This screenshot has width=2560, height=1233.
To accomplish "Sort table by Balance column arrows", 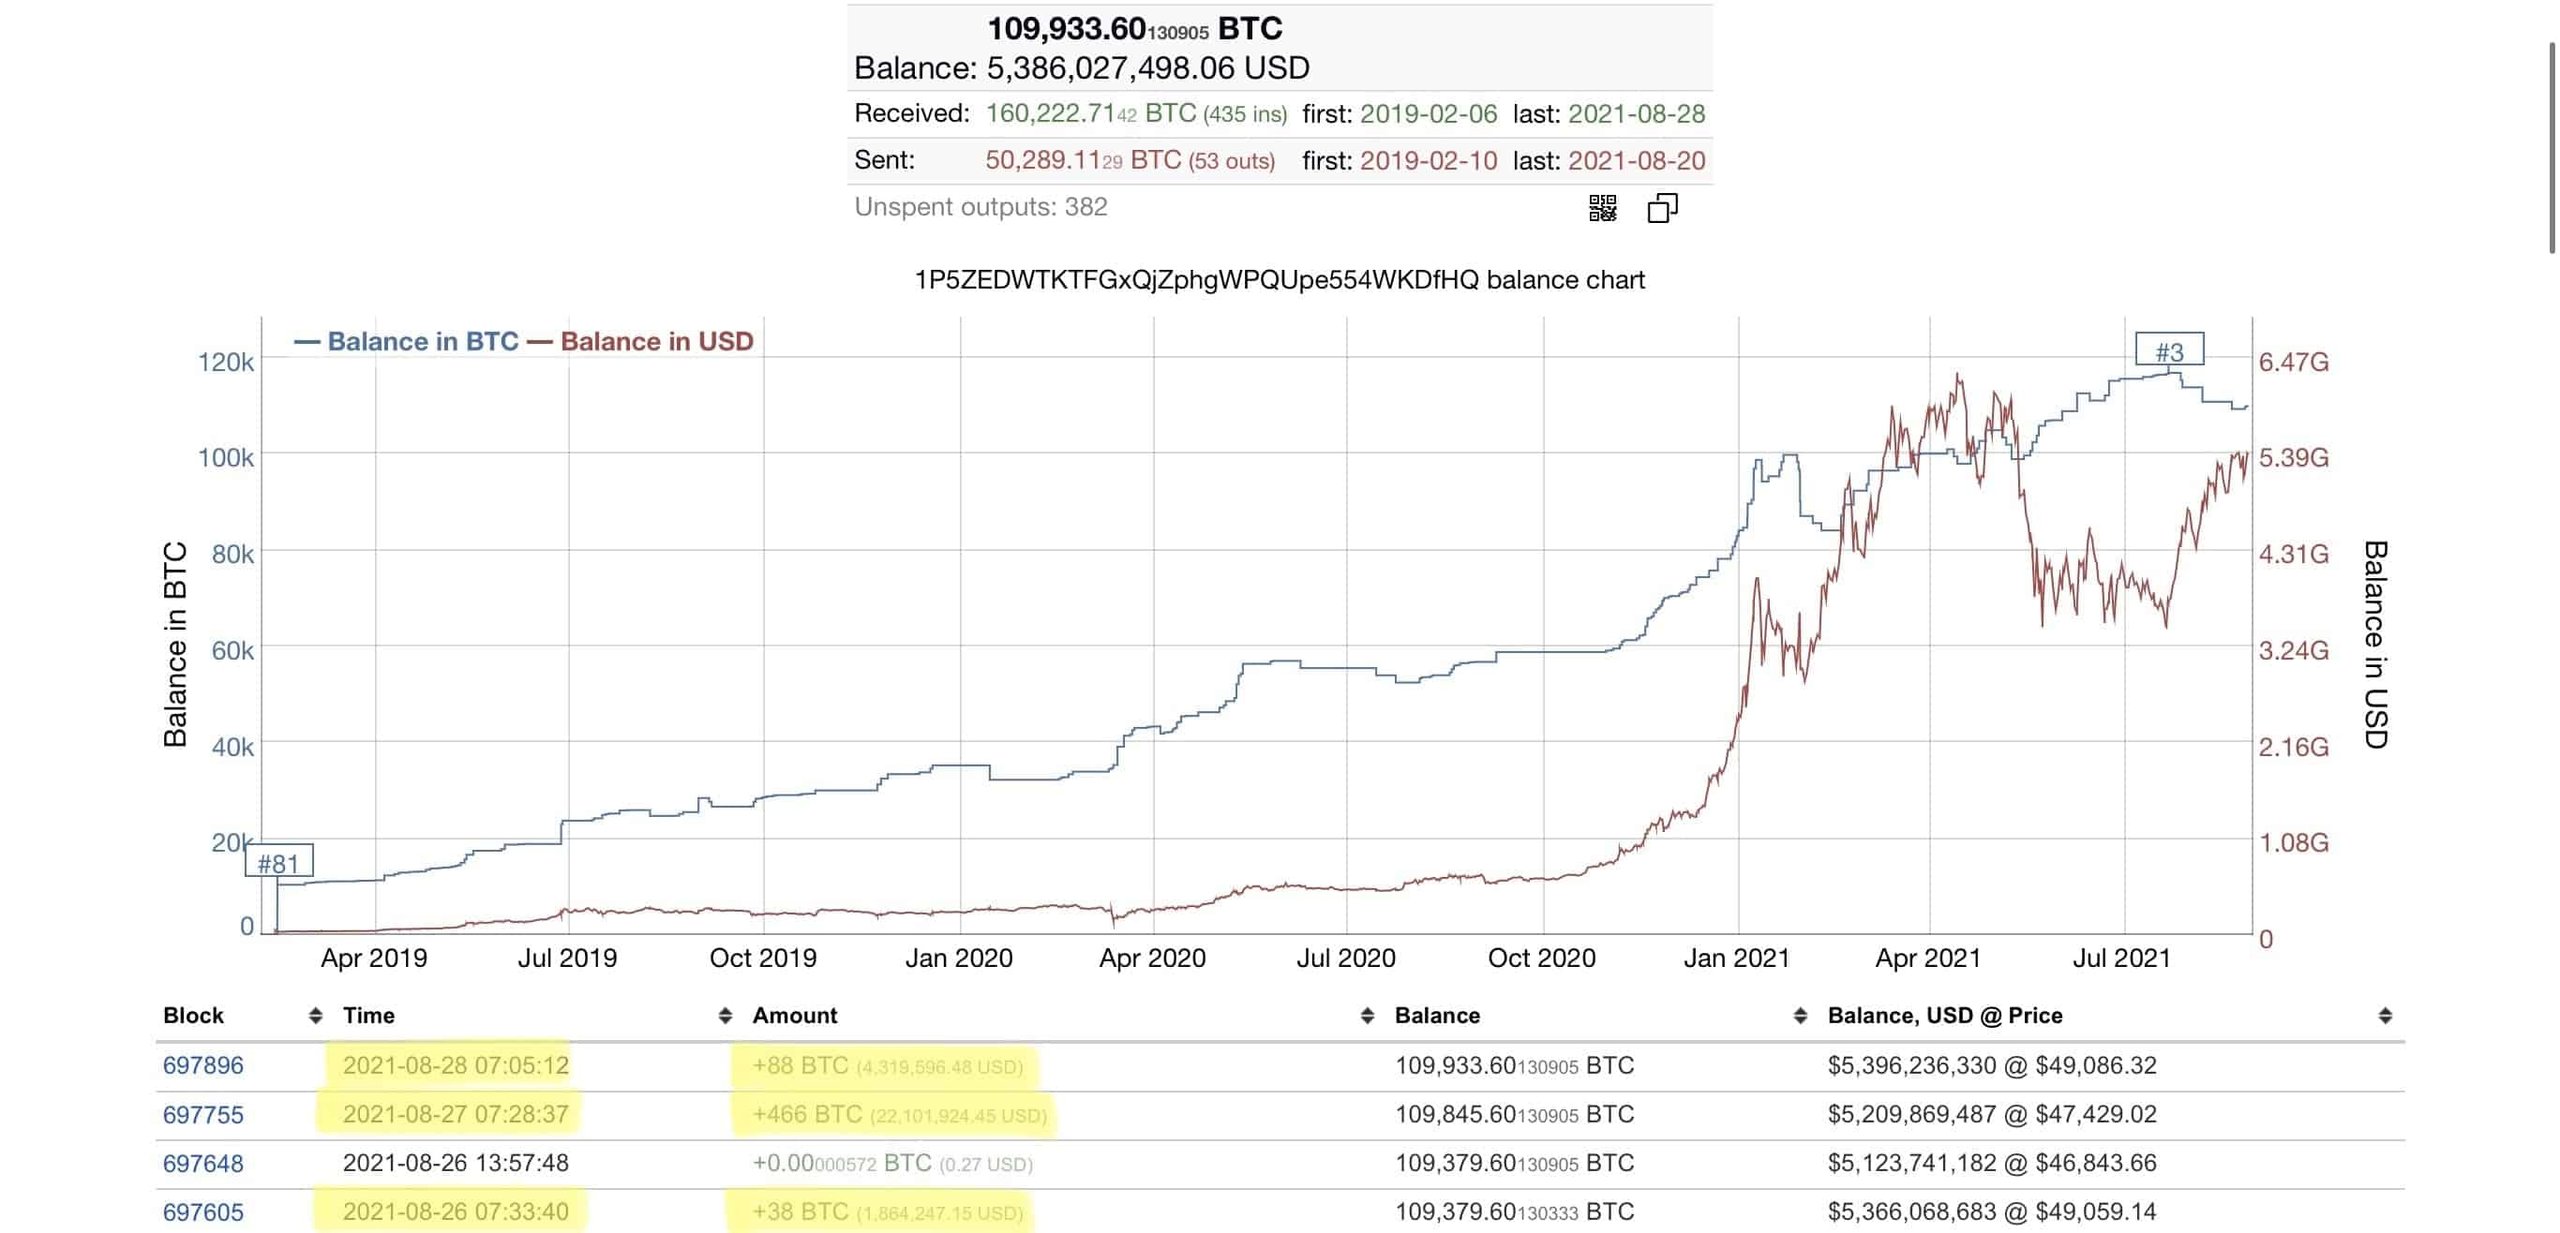I will 1800,1016.
